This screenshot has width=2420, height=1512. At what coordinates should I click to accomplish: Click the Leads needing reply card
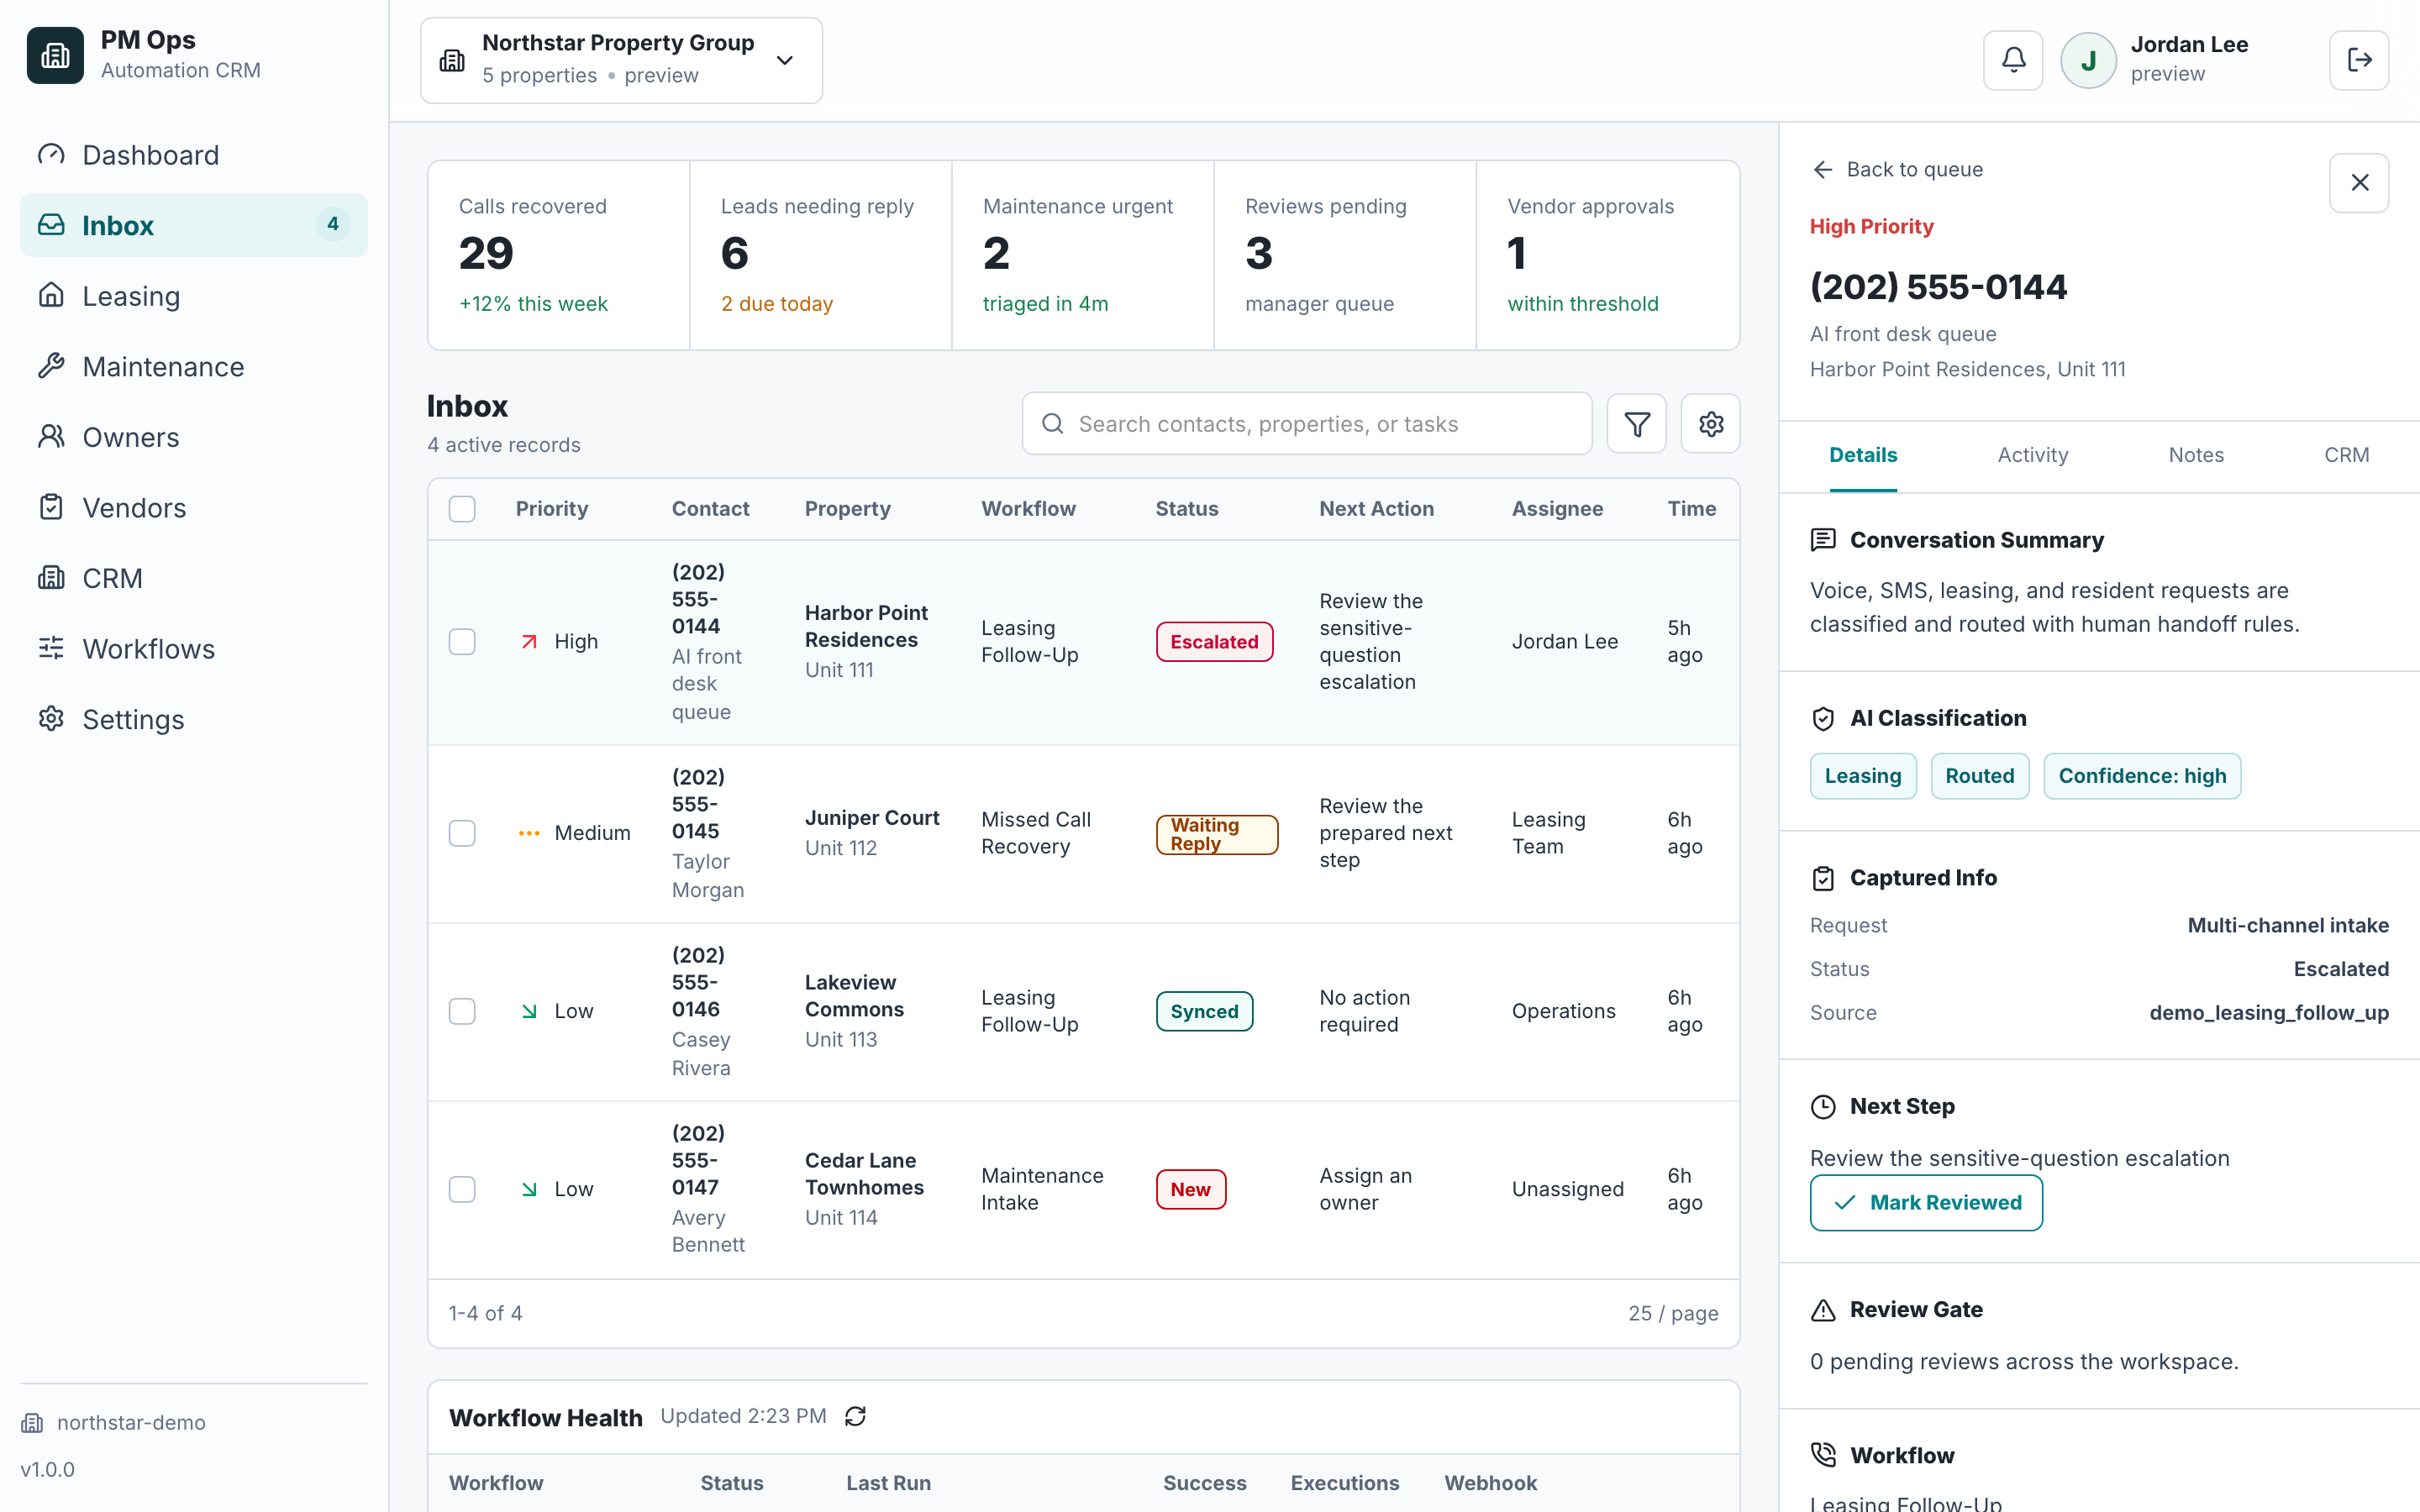(821, 255)
